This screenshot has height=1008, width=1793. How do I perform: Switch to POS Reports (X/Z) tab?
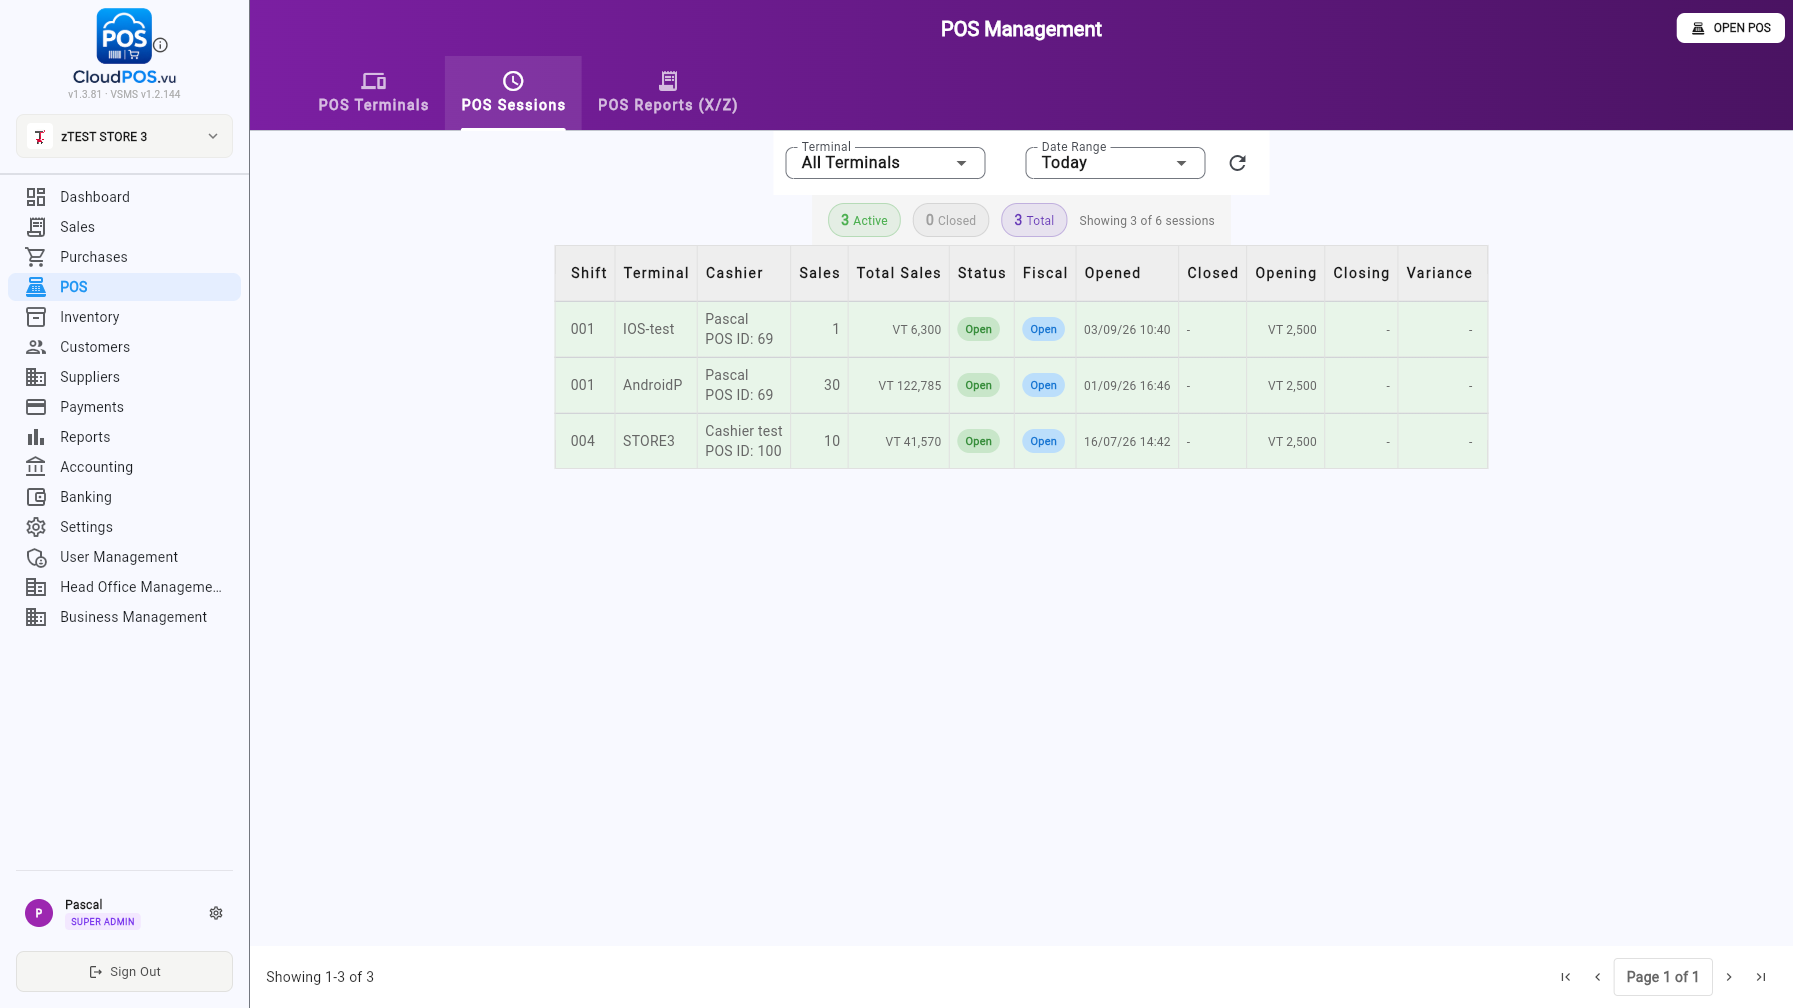point(668,93)
